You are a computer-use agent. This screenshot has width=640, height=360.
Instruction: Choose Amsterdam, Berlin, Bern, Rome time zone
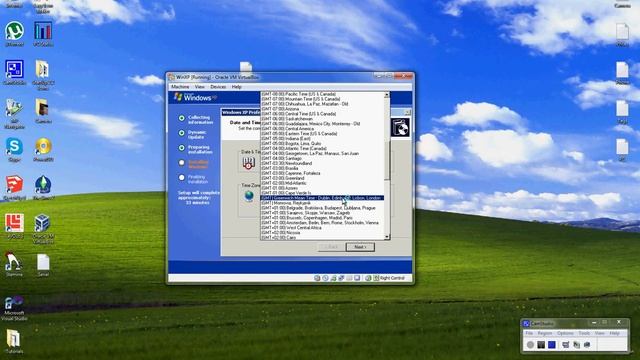pyautogui.click(x=322, y=222)
